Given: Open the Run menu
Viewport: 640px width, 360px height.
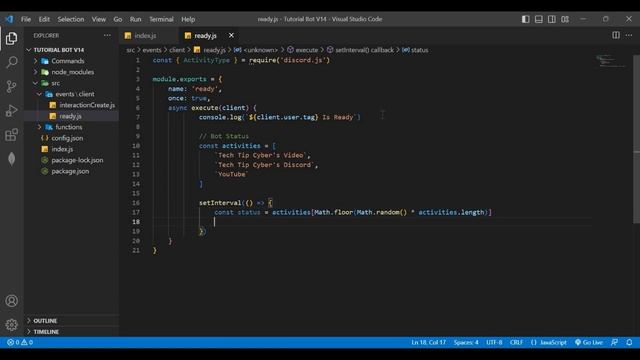Looking at the screenshot, I should click(x=136, y=19).
